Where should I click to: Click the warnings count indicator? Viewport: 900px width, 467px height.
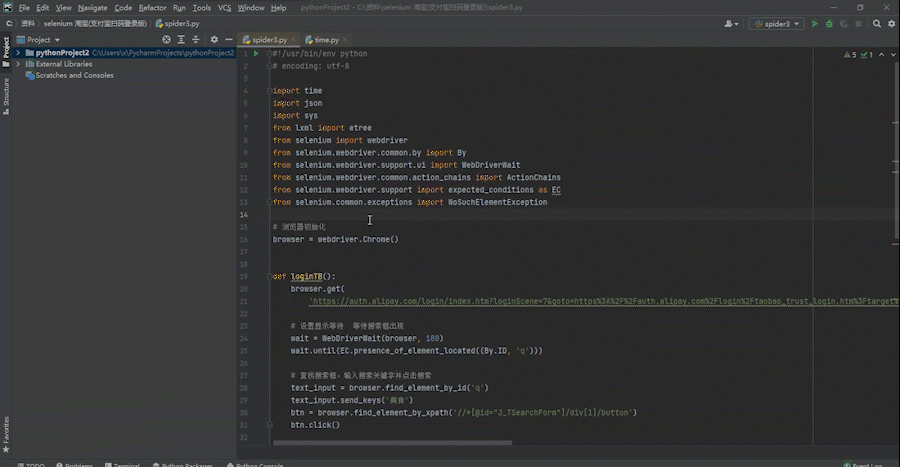(x=850, y=55)
